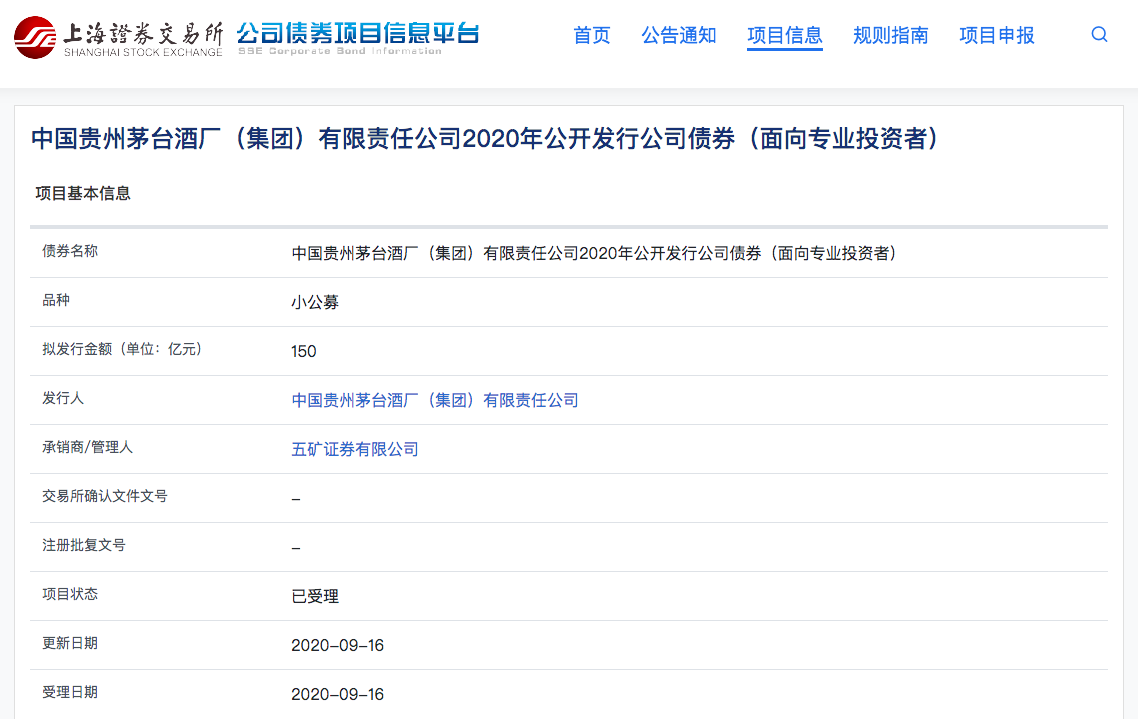
Task: Open the search magnifier icon
Action: (1100, 35)
